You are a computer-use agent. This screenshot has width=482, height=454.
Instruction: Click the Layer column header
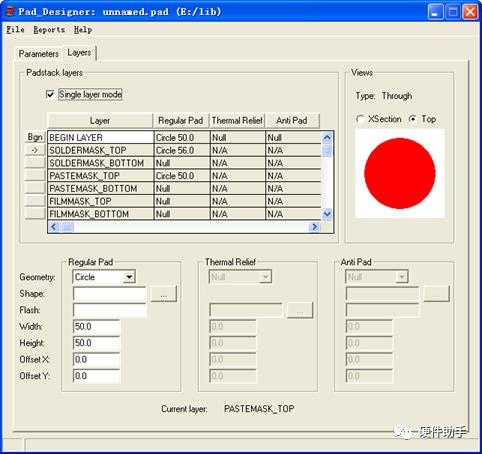(100, 121)
